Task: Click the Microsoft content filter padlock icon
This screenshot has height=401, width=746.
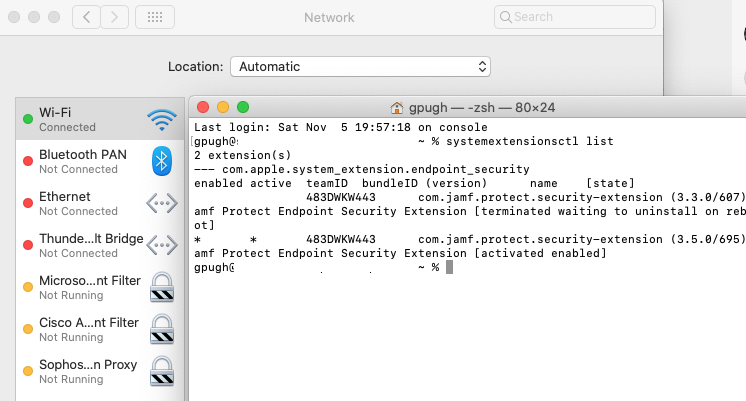Action: click(x=162, y=287)
